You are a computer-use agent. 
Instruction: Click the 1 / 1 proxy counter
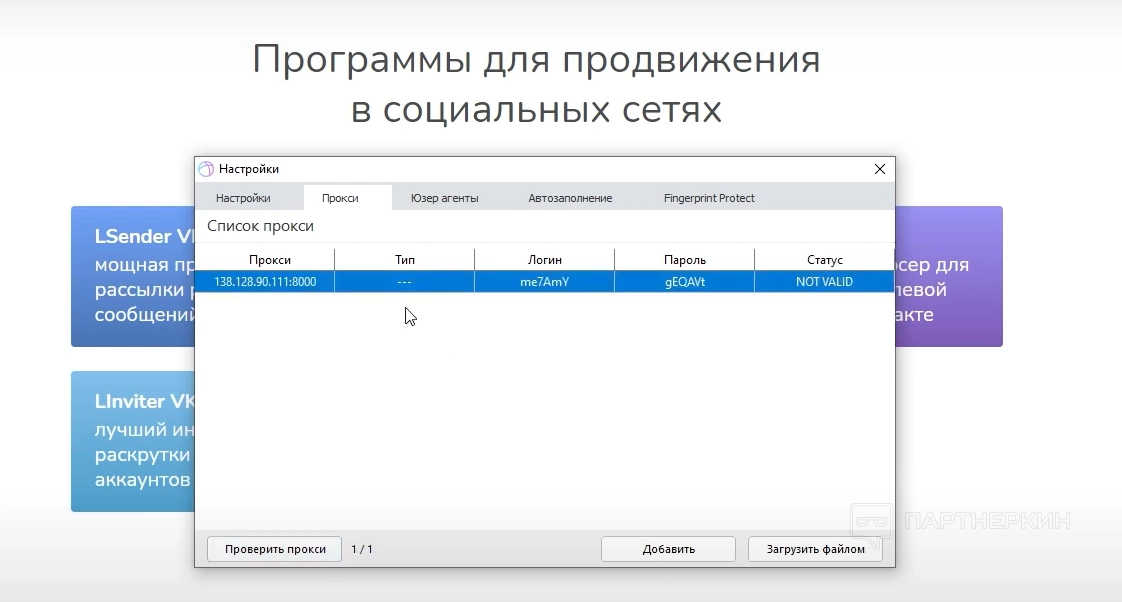click(361, 549)
